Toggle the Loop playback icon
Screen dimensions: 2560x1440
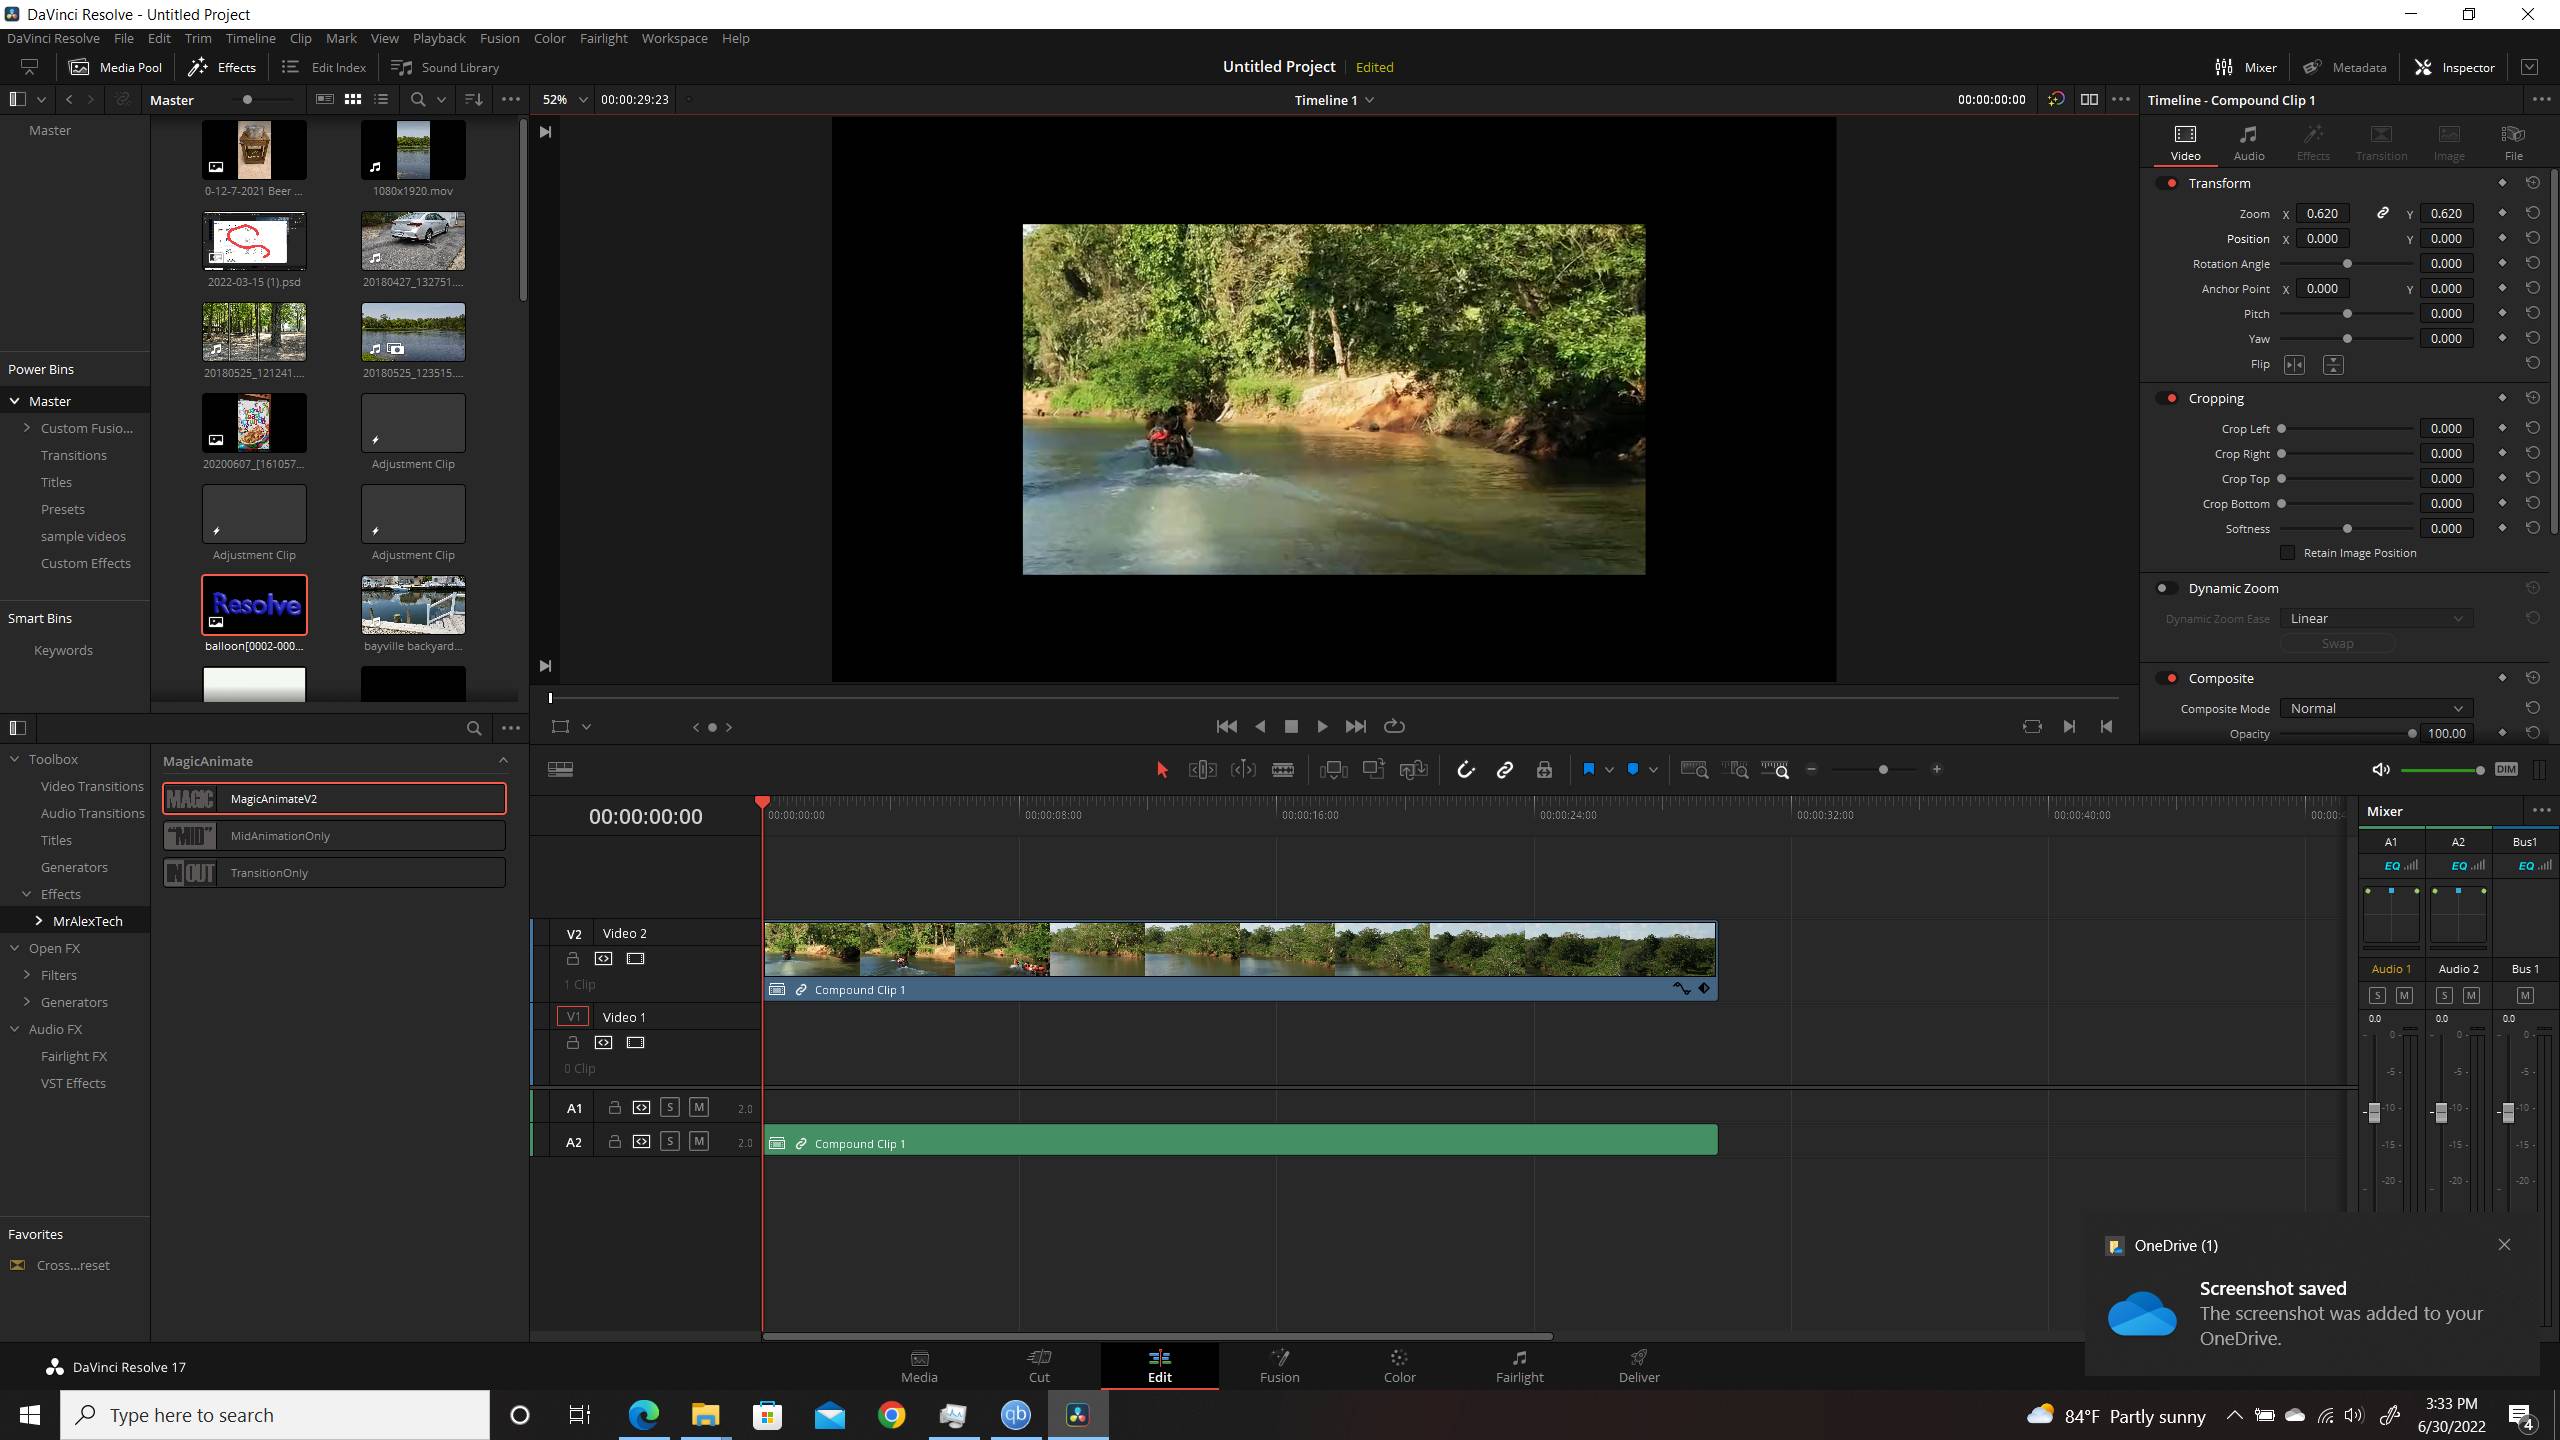click(x=1394, y=726)
